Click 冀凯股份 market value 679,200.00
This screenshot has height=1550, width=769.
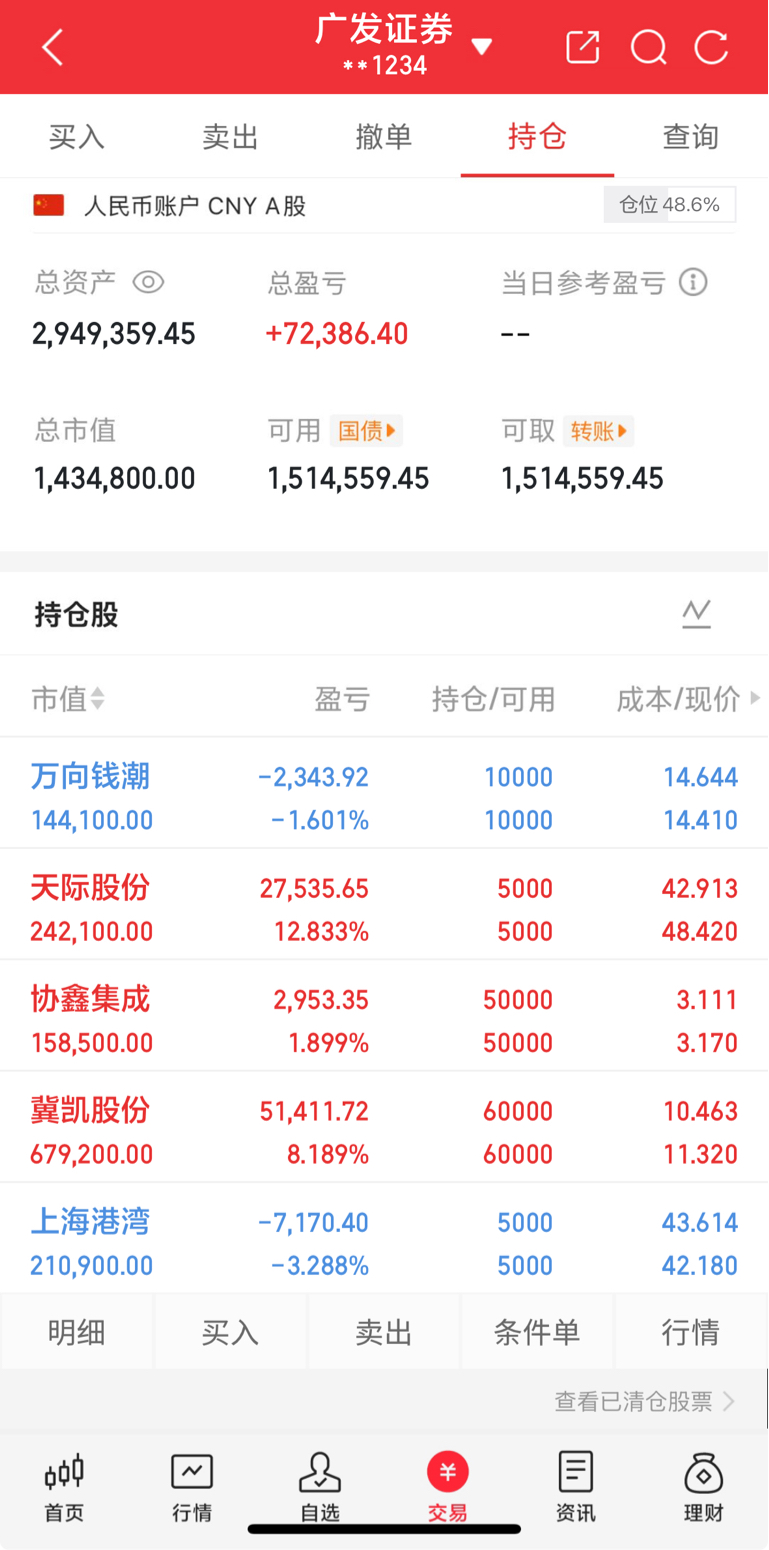click(92, 1154)
